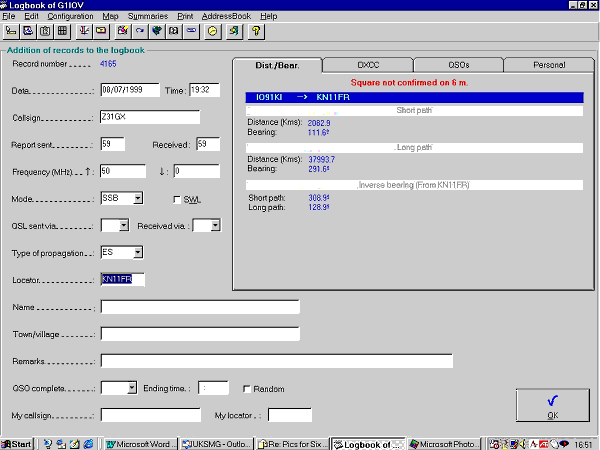Click the yellow clock toolbar icon
The image size is (600, 450).
[213, 31]
